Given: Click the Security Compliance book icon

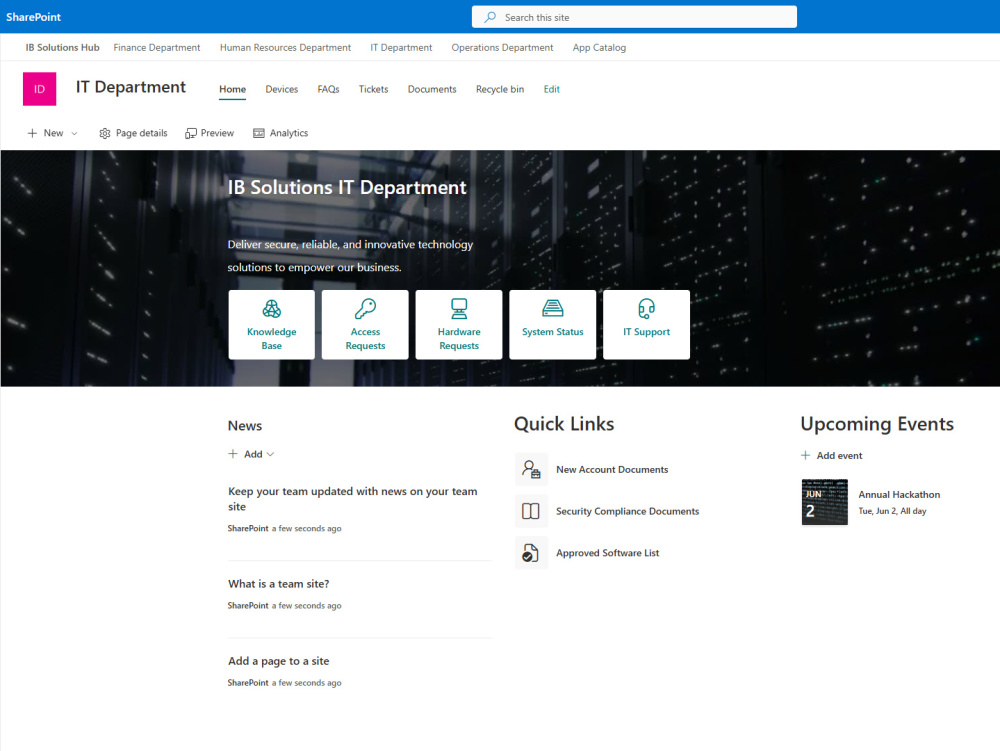Looking at the screenshot, I should [531, 511].
